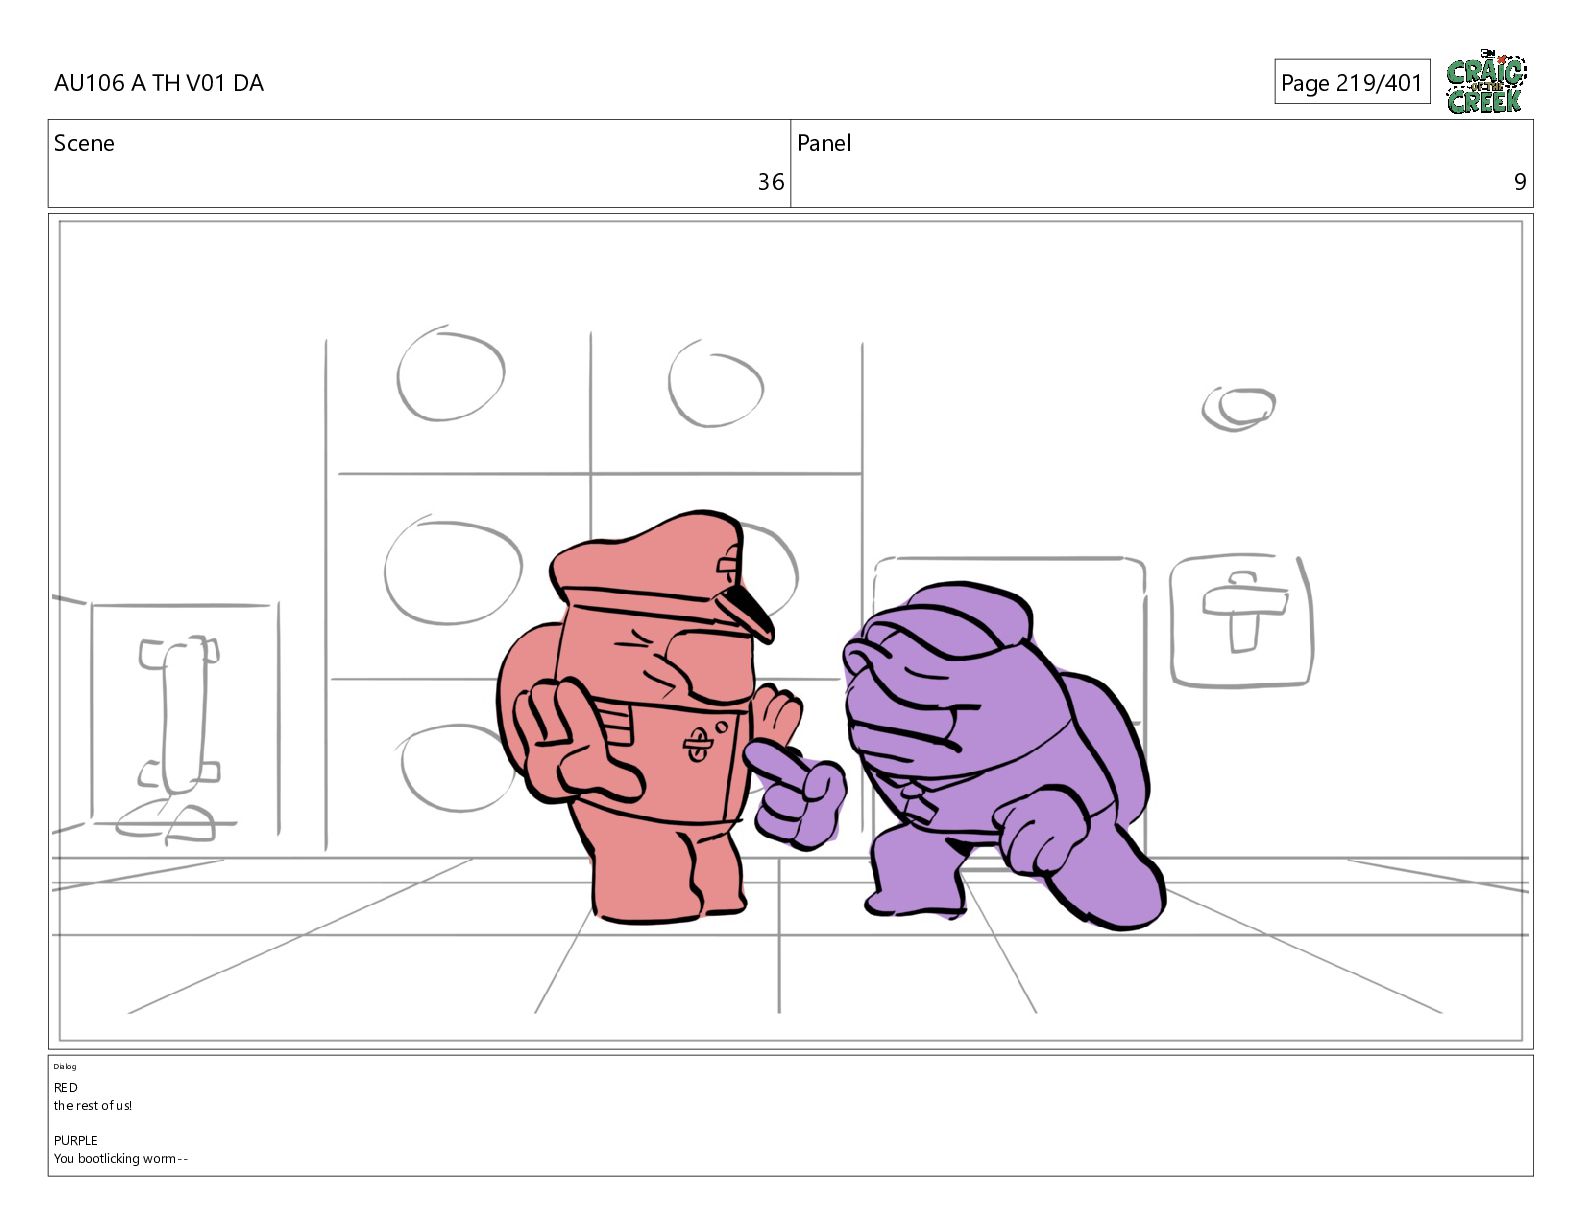The width and height of the screenshot is (1584, 1224).
Task: Click the 'AU106 A TH V01 DA' title
Action: [159, 83]
